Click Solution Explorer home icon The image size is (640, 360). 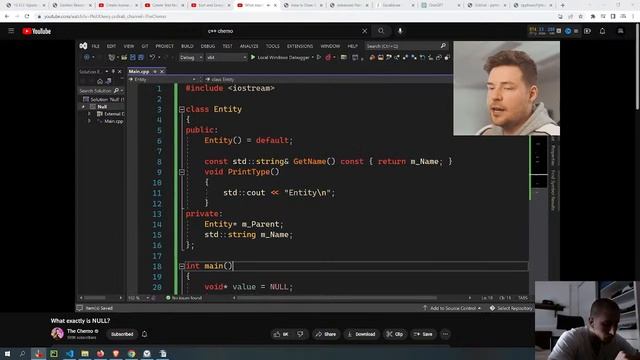(100, 81)
